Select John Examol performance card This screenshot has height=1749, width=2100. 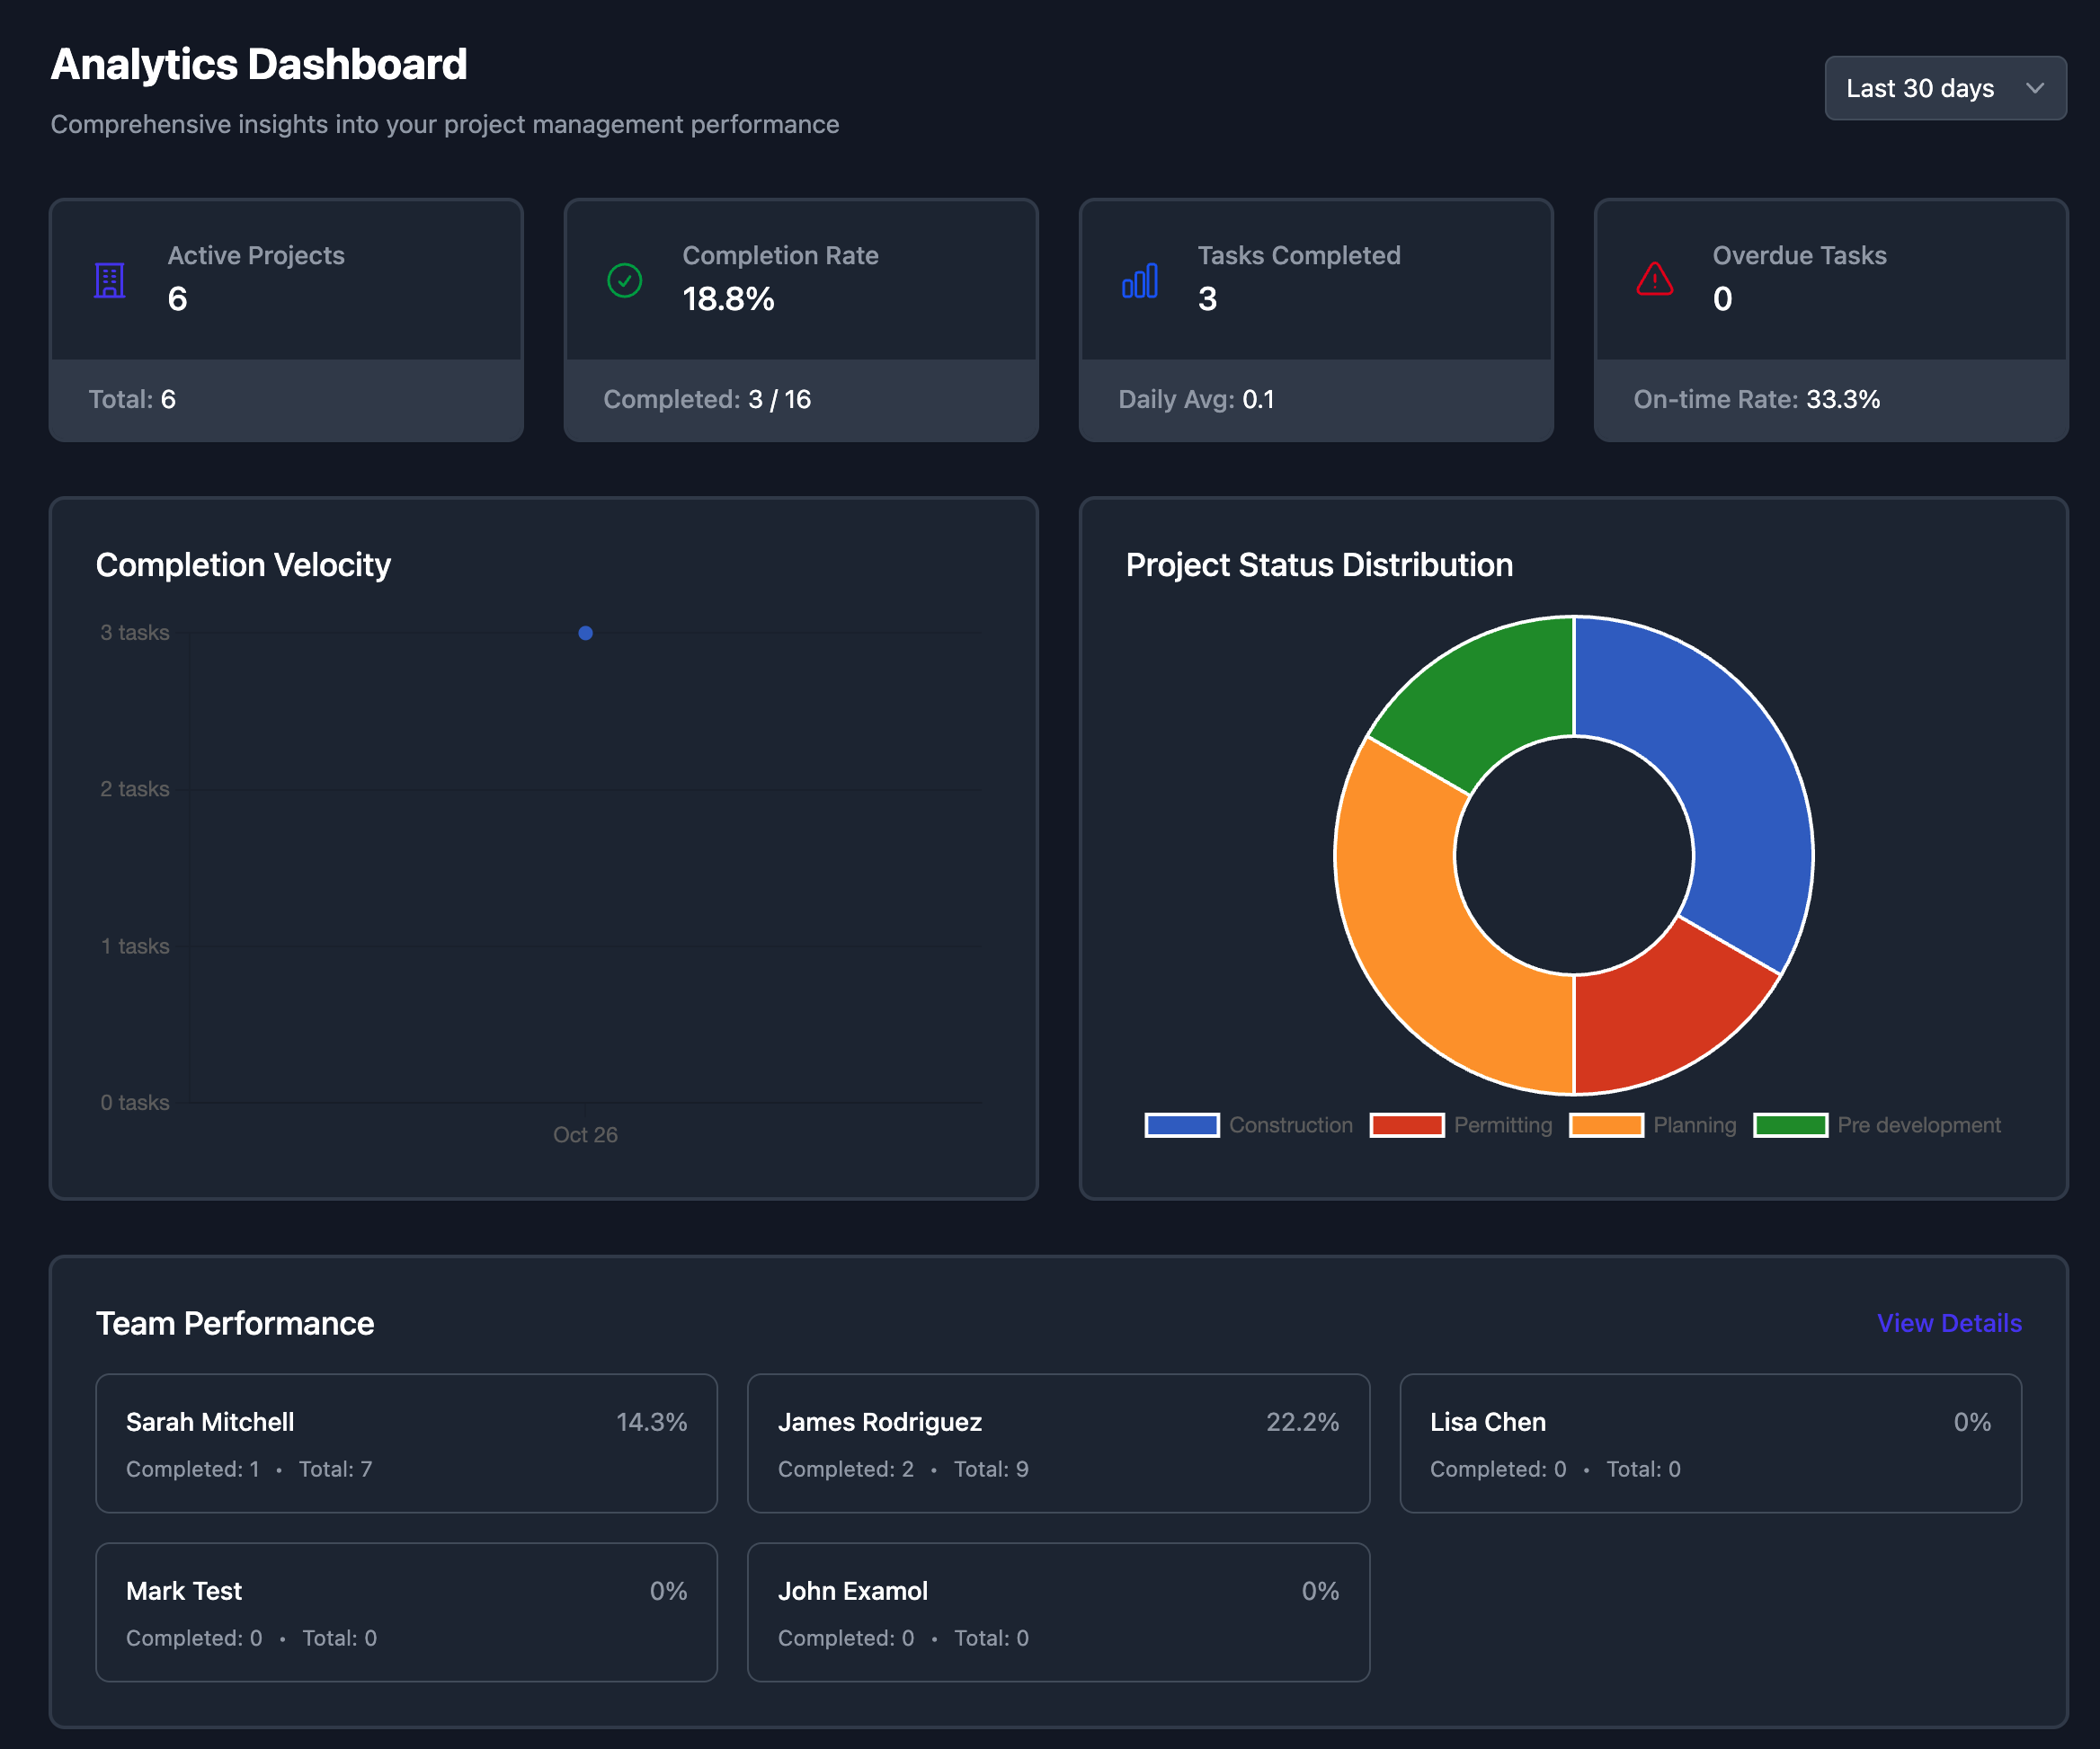click(x=1057, y=1612)
